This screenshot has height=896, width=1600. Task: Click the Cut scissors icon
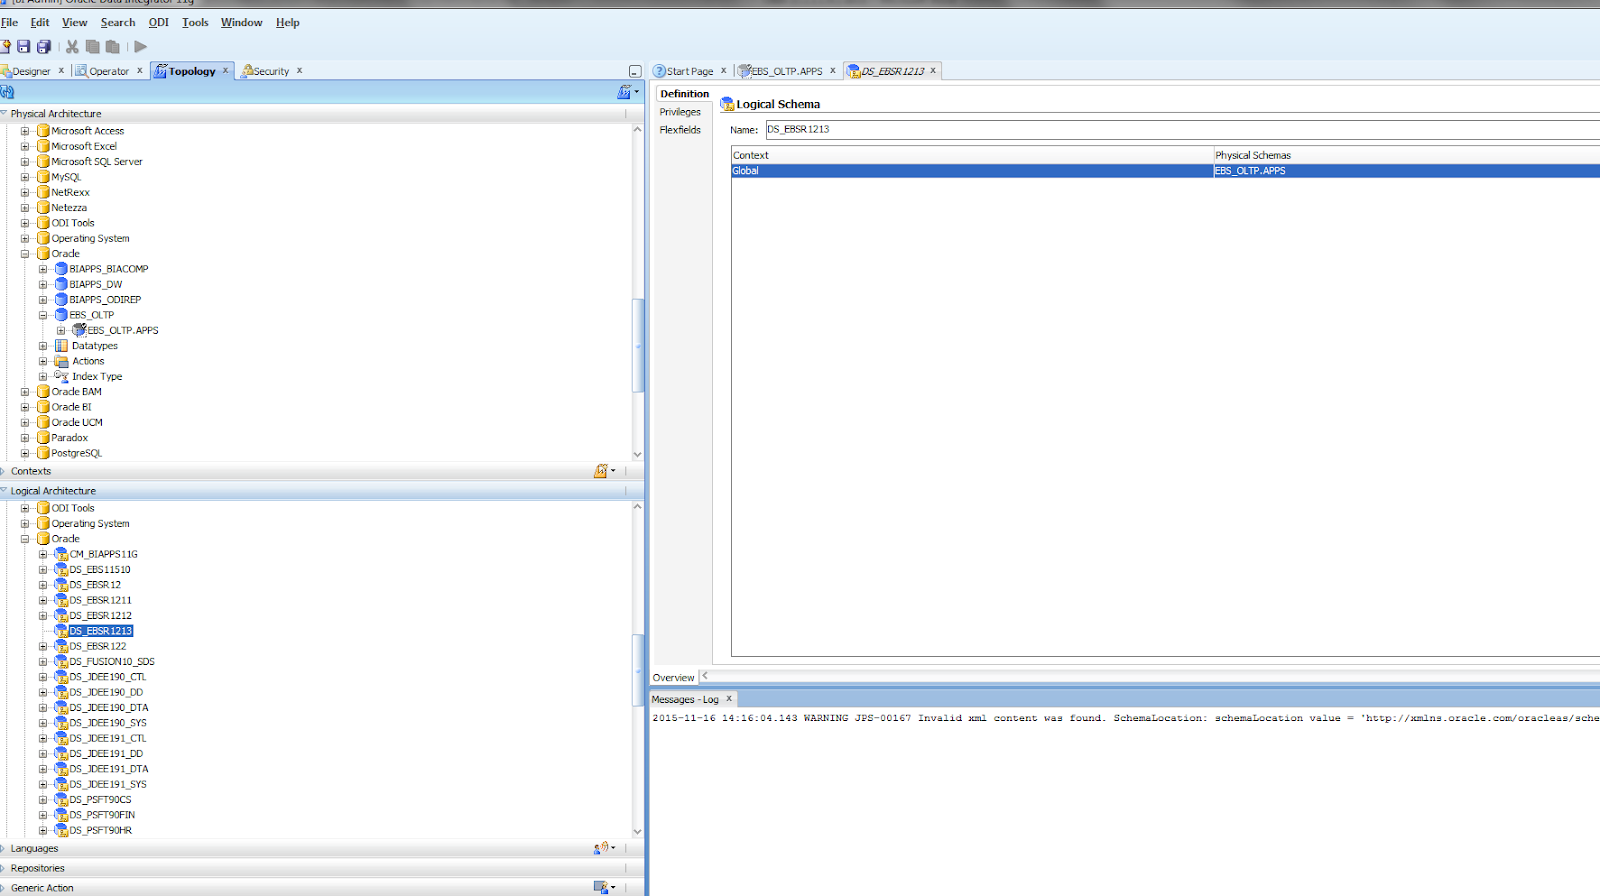click(x=72, y=46)
